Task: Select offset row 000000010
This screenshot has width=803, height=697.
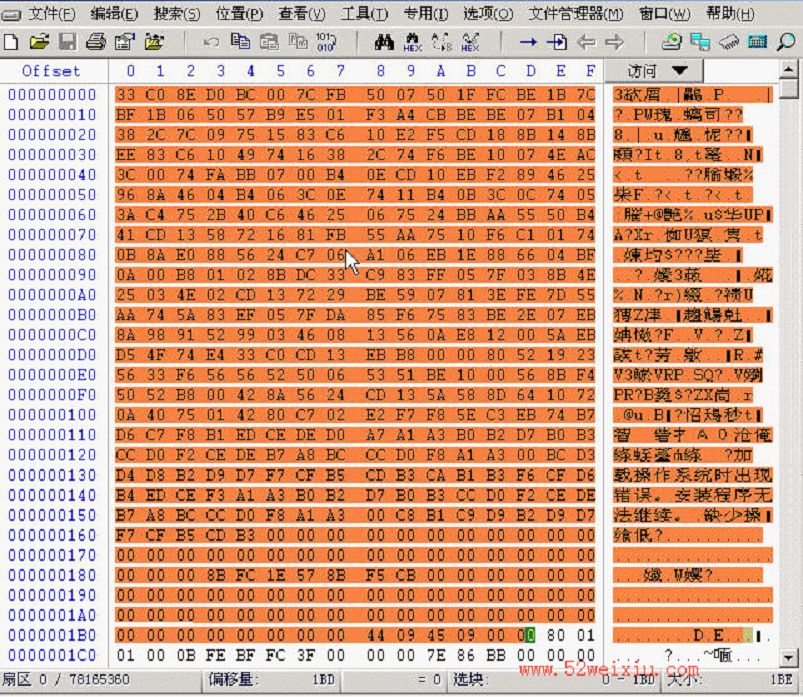Action: pos(52,114)
